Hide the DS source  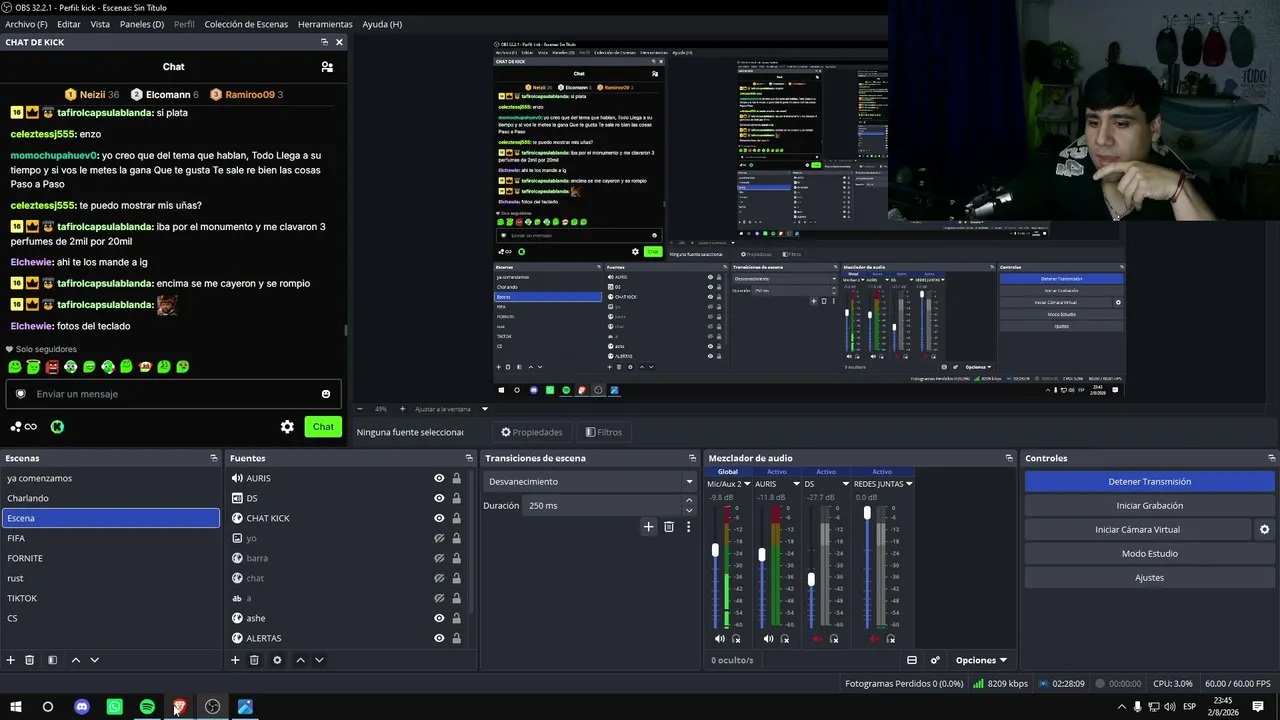tap(439, 498)
